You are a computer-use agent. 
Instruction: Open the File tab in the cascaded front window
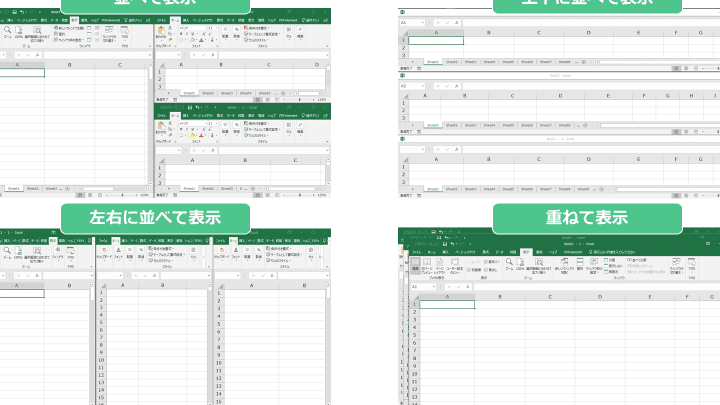coord(417,252)
